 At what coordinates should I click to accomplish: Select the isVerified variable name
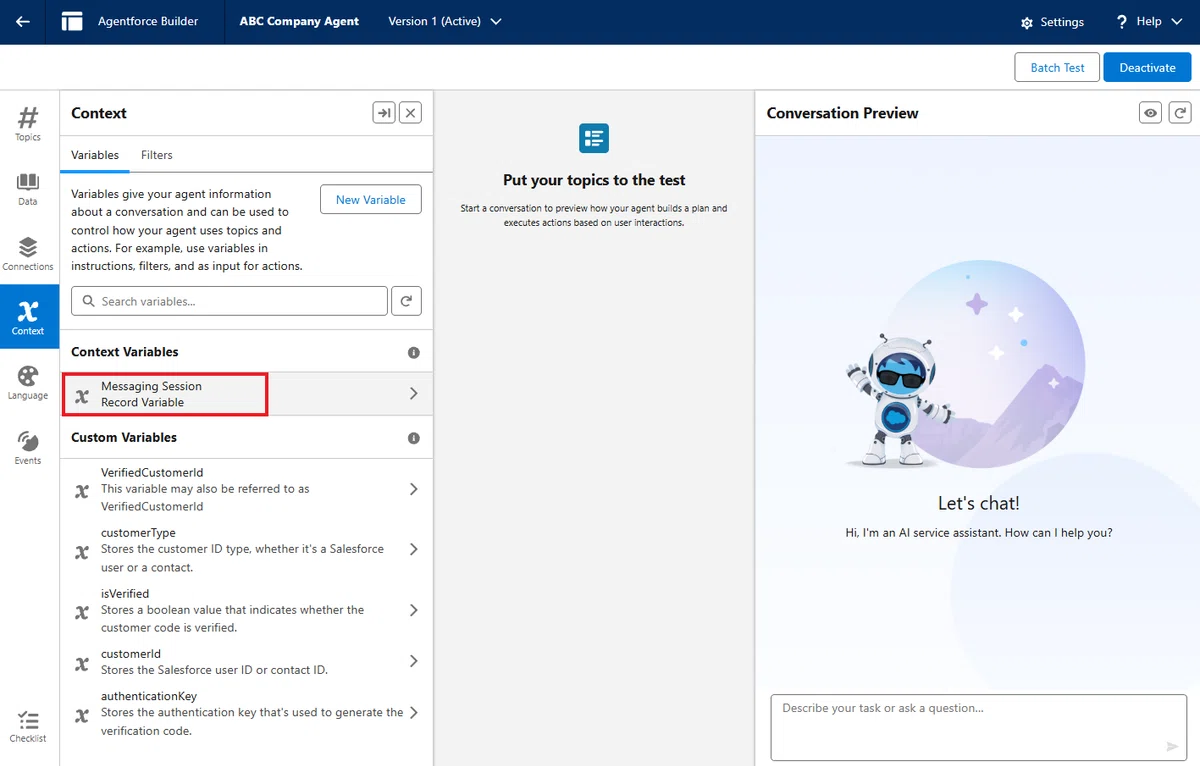125,593
